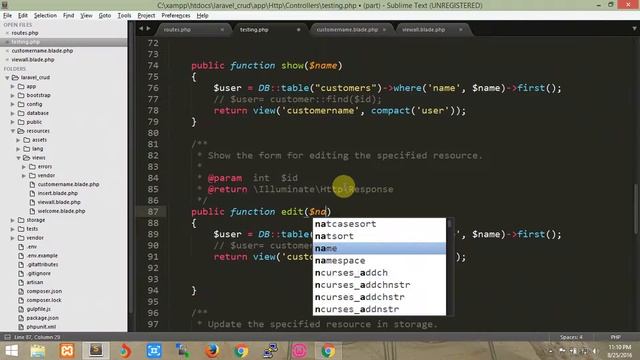Open the 'Spaces: 4' indentation setting
The image size is (640, 360).
click(x=571, y=337)
